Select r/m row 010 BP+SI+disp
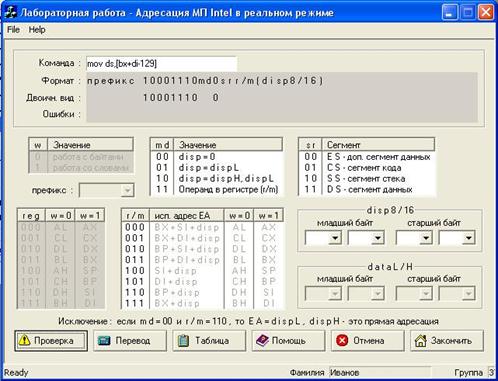This screenshot has width=498, height=381. click(202, 249)
